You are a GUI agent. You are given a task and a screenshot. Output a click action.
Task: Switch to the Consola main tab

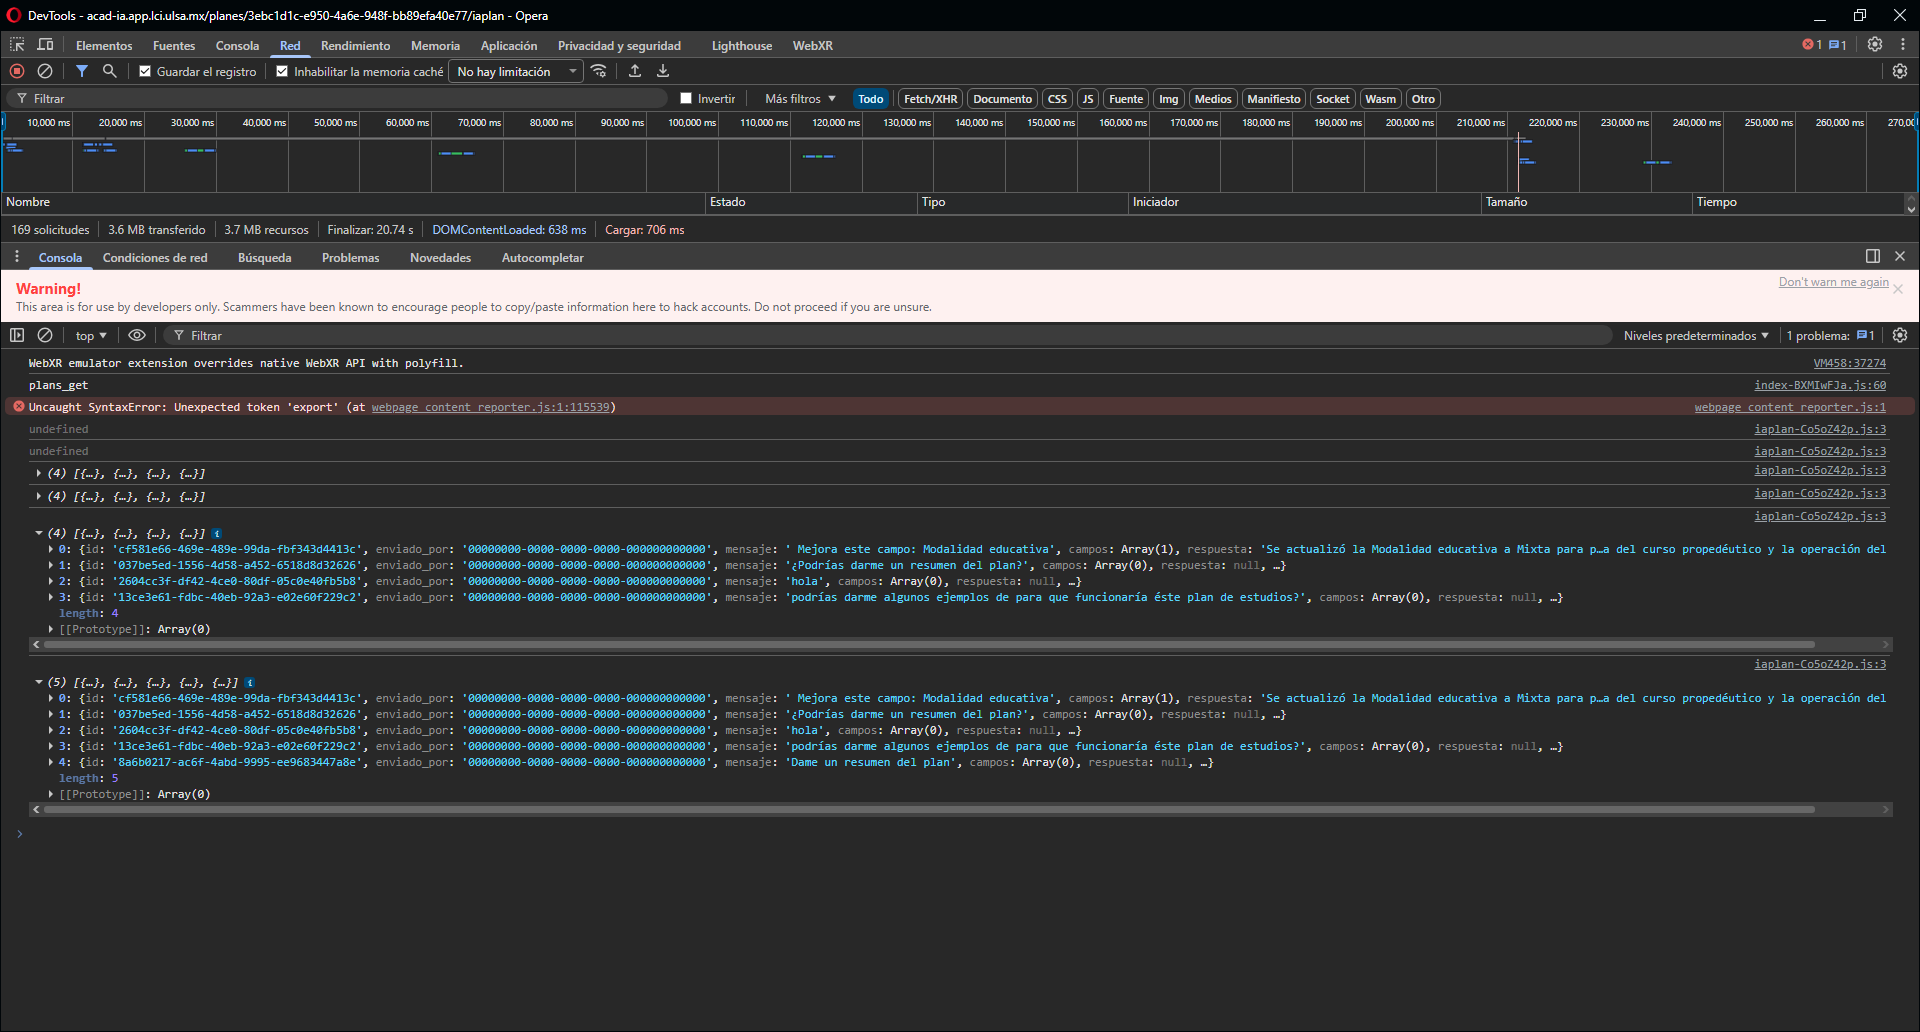coord(237,46)
